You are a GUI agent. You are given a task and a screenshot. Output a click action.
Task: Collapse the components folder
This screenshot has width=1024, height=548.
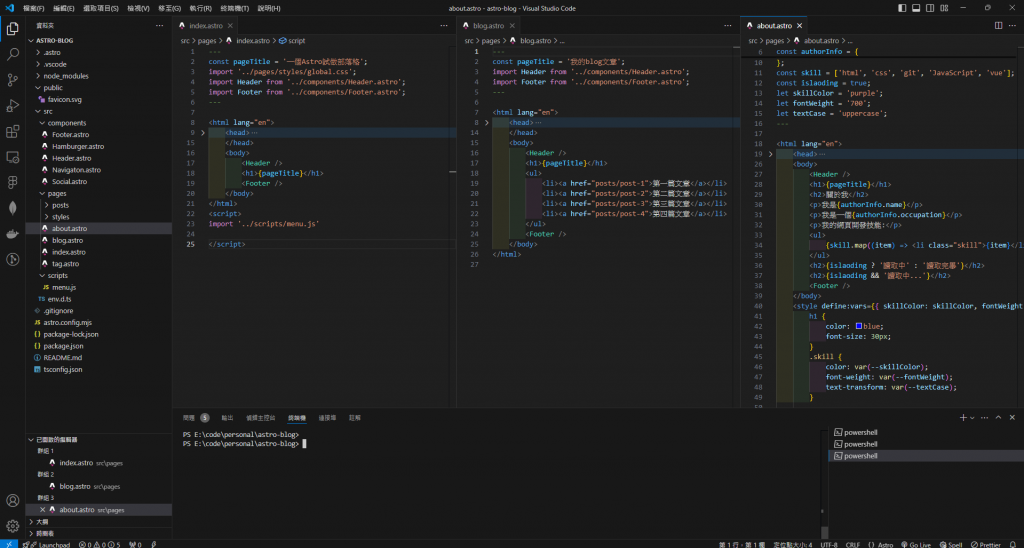pyautogui.click(x=67, y=123)
